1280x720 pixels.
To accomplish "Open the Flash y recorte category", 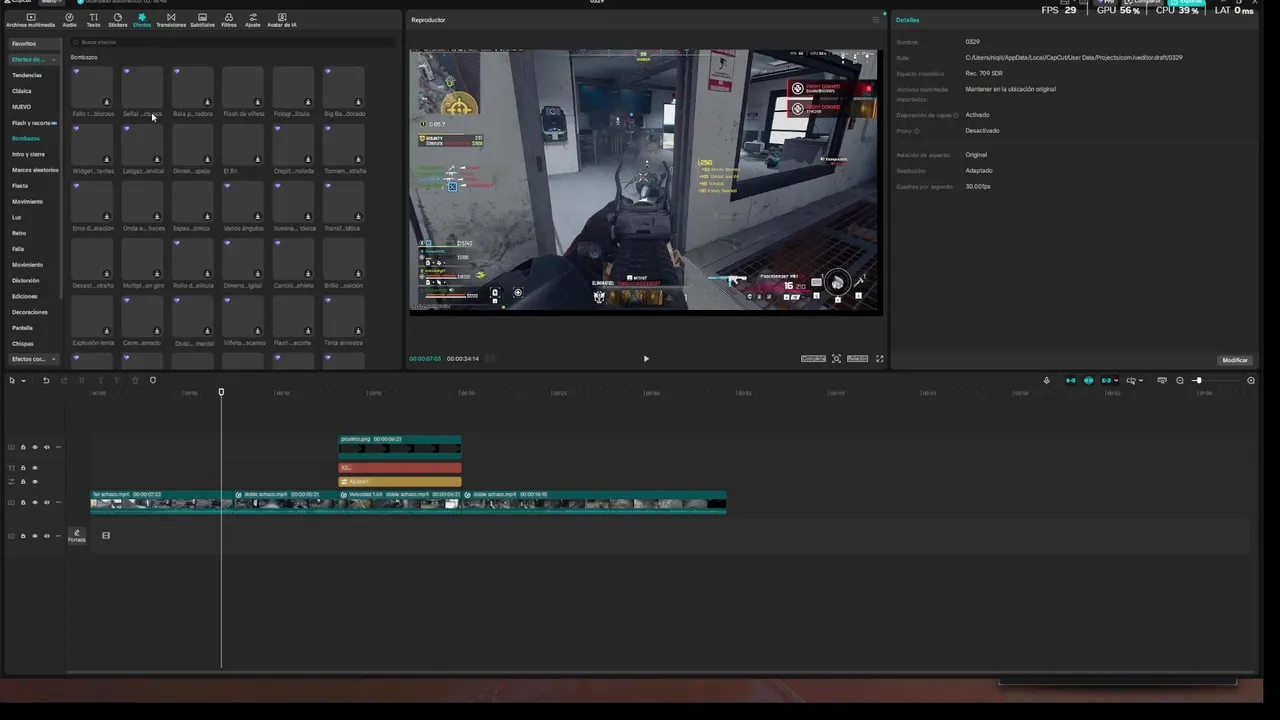I will coord(32,123).
